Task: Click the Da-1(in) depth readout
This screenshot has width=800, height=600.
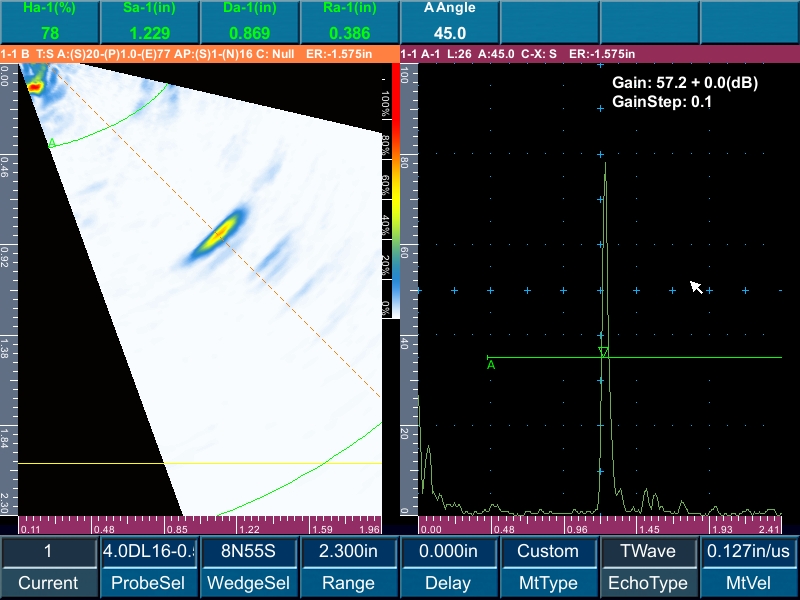Action: (248, 22)
